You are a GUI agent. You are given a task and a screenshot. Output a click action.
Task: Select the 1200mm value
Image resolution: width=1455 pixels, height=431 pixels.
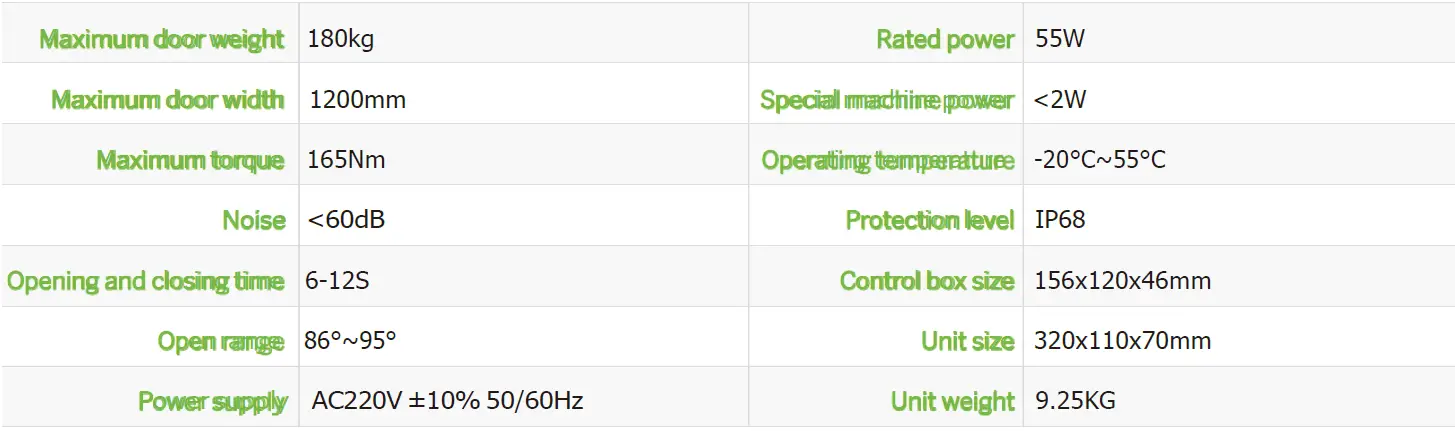pyautogui.click(x=357, y=100)
